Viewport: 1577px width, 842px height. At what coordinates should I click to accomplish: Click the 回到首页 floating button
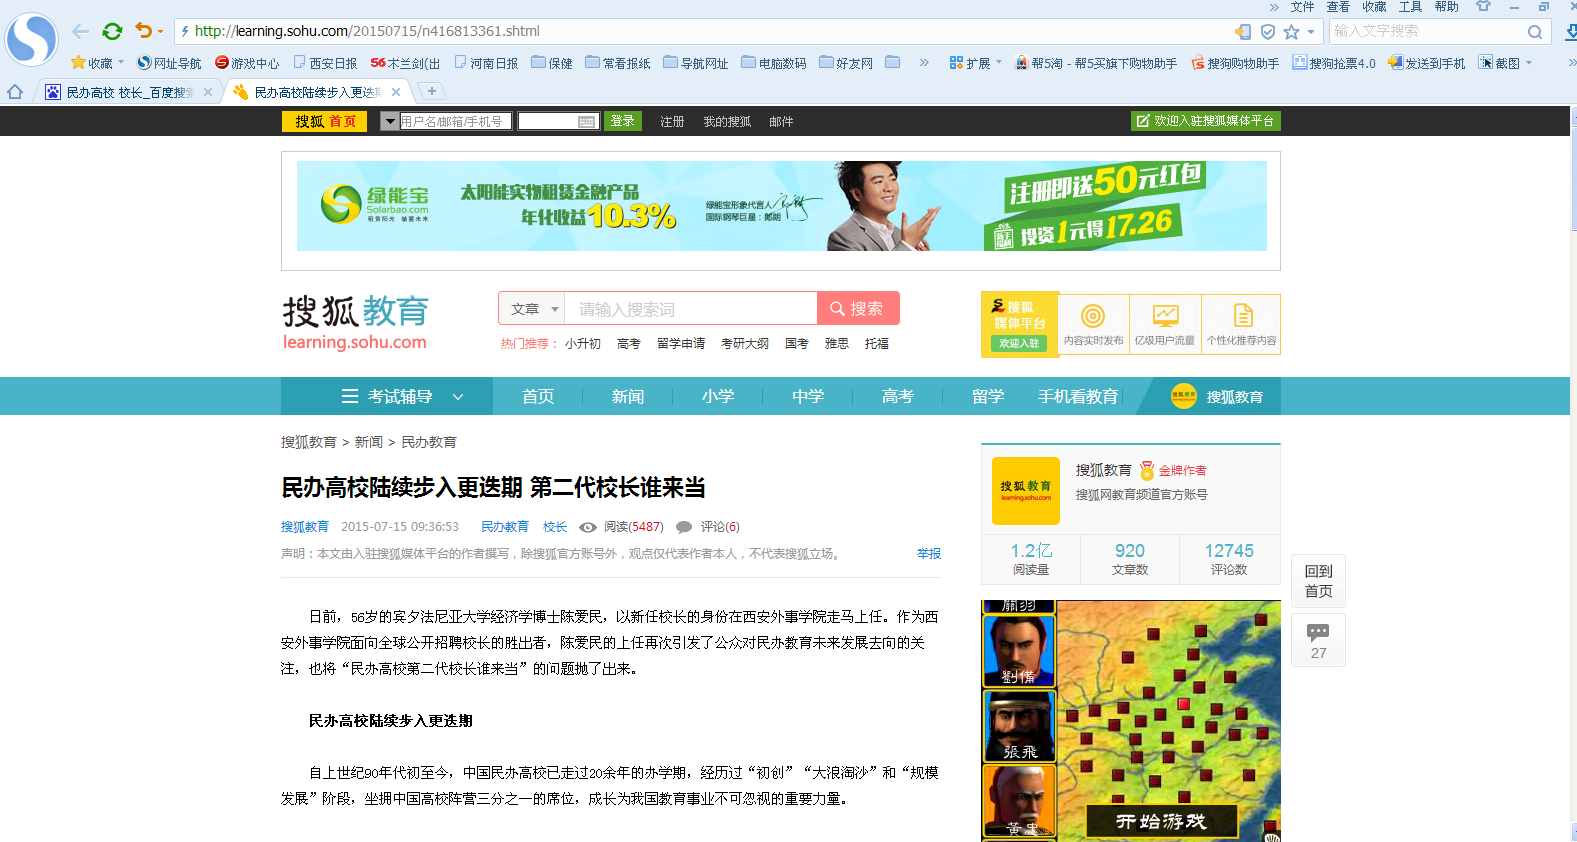tap(1318, 581)
